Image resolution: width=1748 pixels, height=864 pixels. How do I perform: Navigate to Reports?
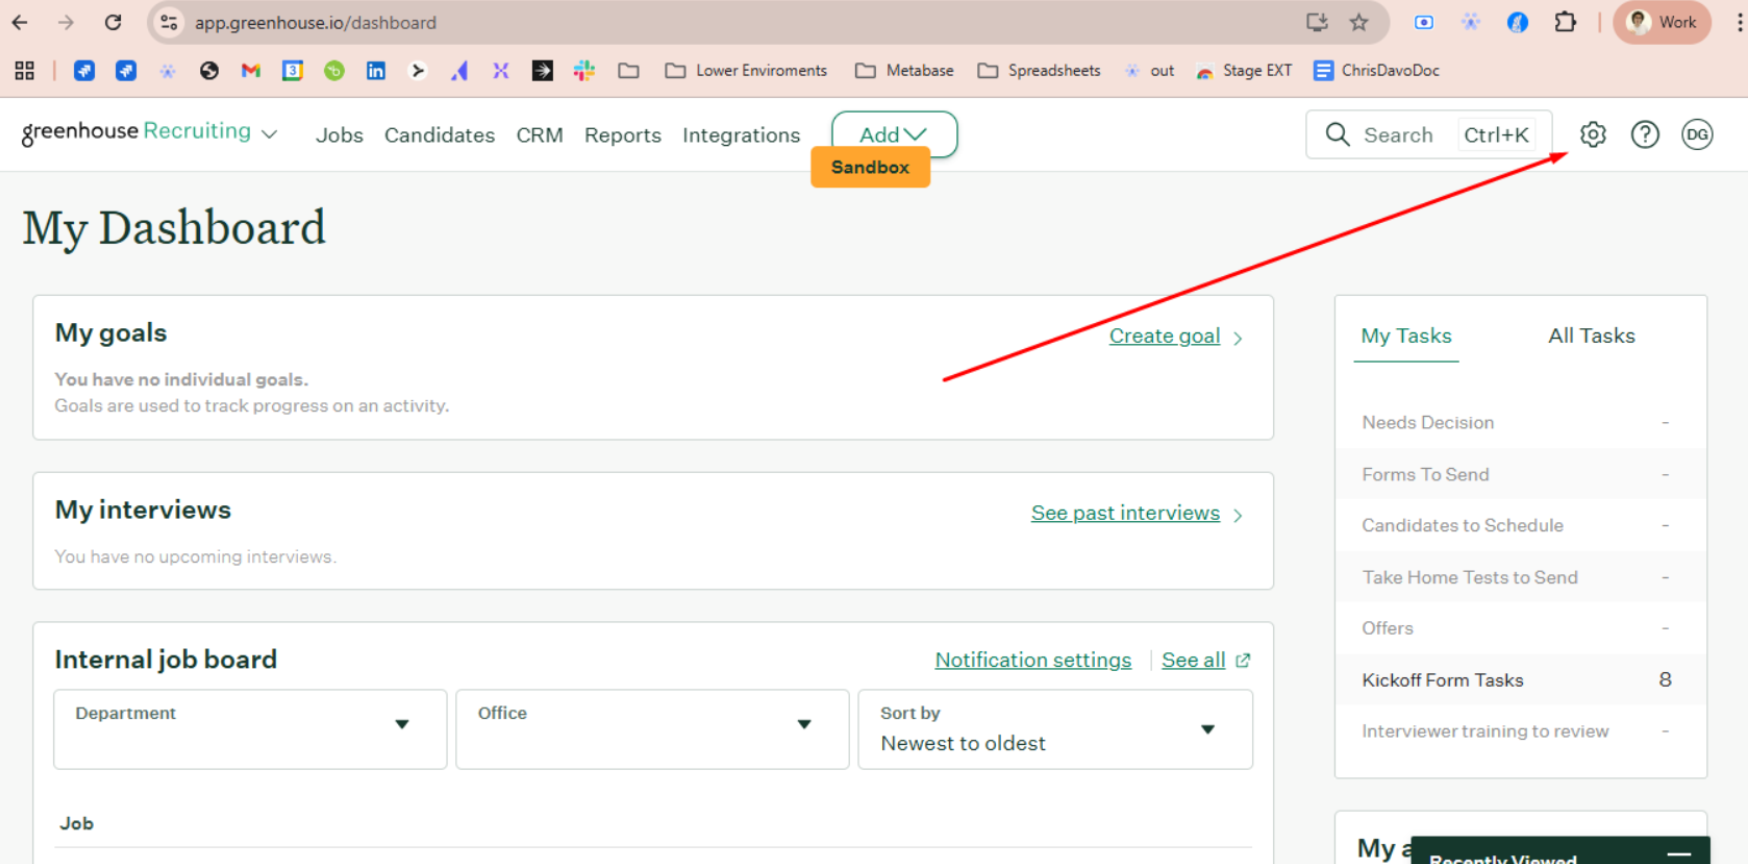(622, 135)
